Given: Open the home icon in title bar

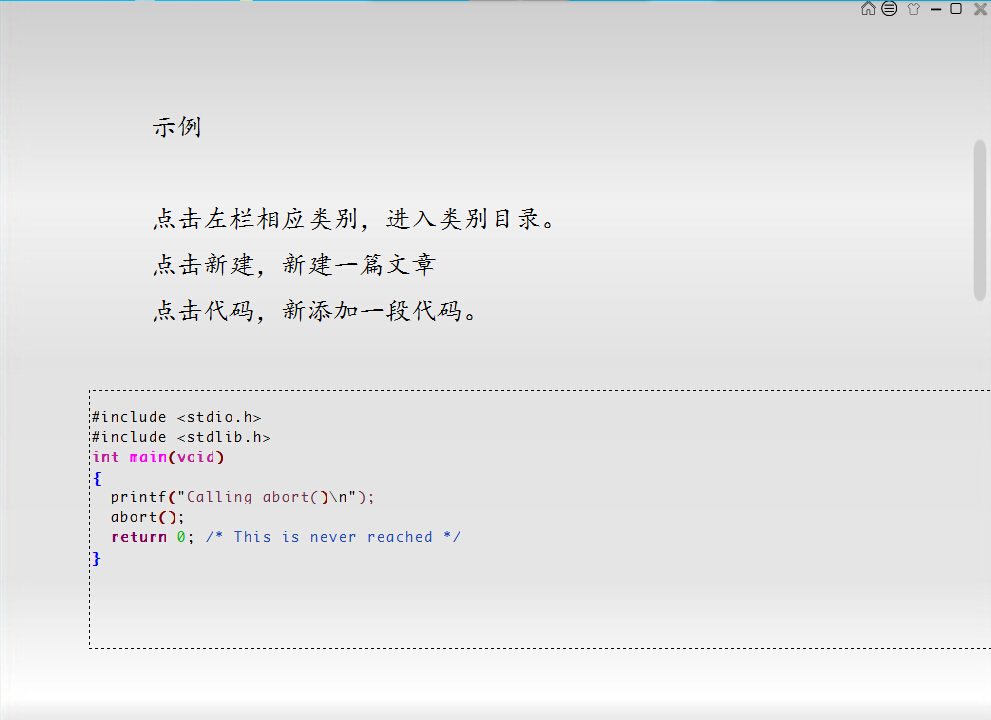Looking at the screenshot, I should point(868,8).
